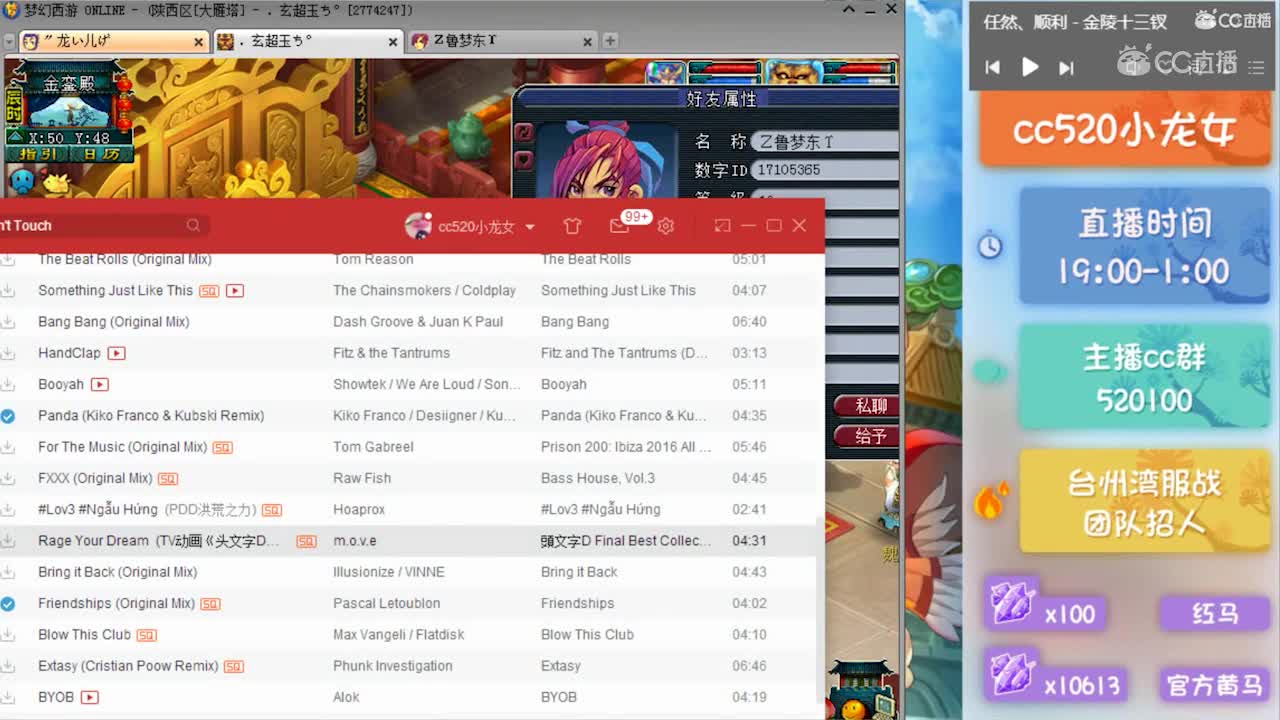Play the MV for Something Just Like This

point(235,291)
